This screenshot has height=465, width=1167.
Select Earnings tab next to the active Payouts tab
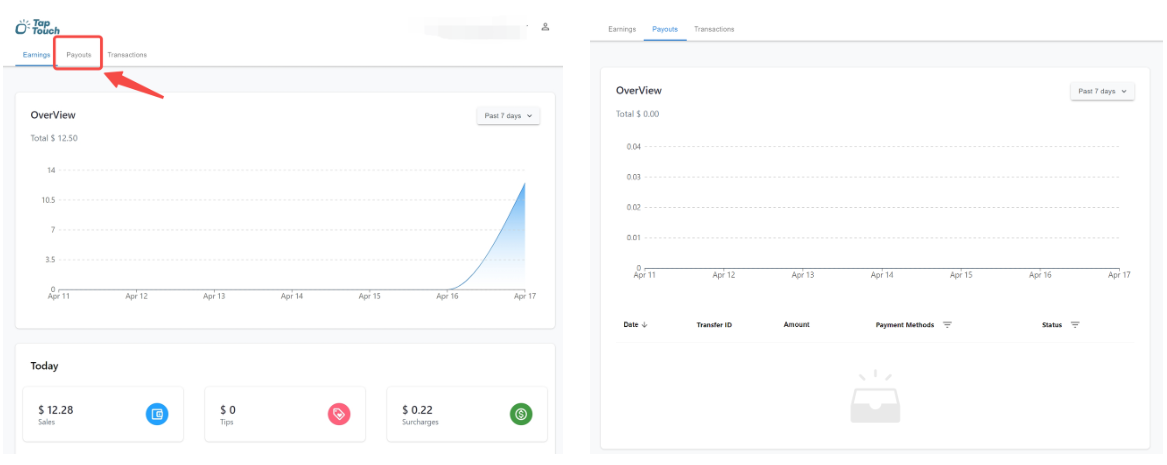coord(622,29)
